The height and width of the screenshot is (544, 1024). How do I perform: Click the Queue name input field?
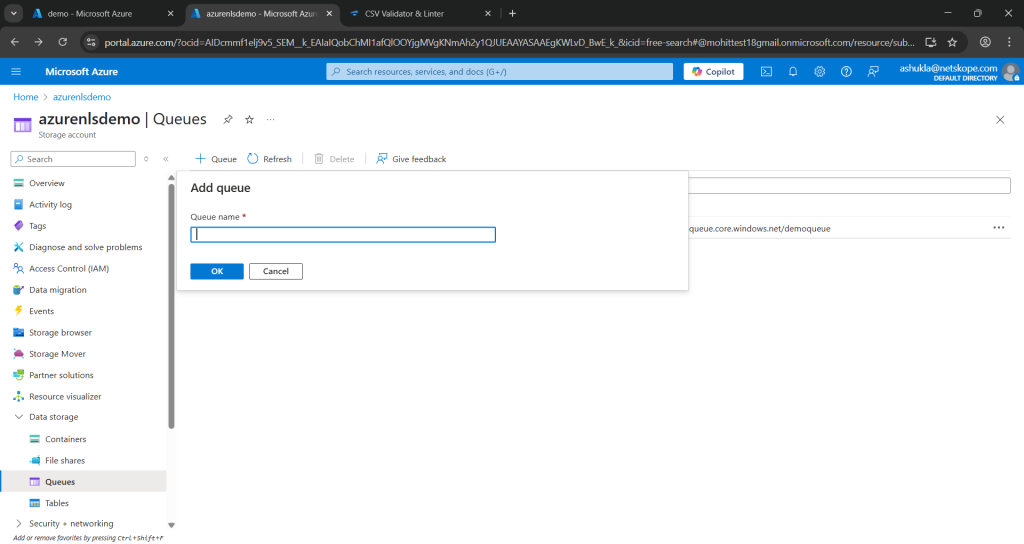pyautogui.click(x=343, y=234)
